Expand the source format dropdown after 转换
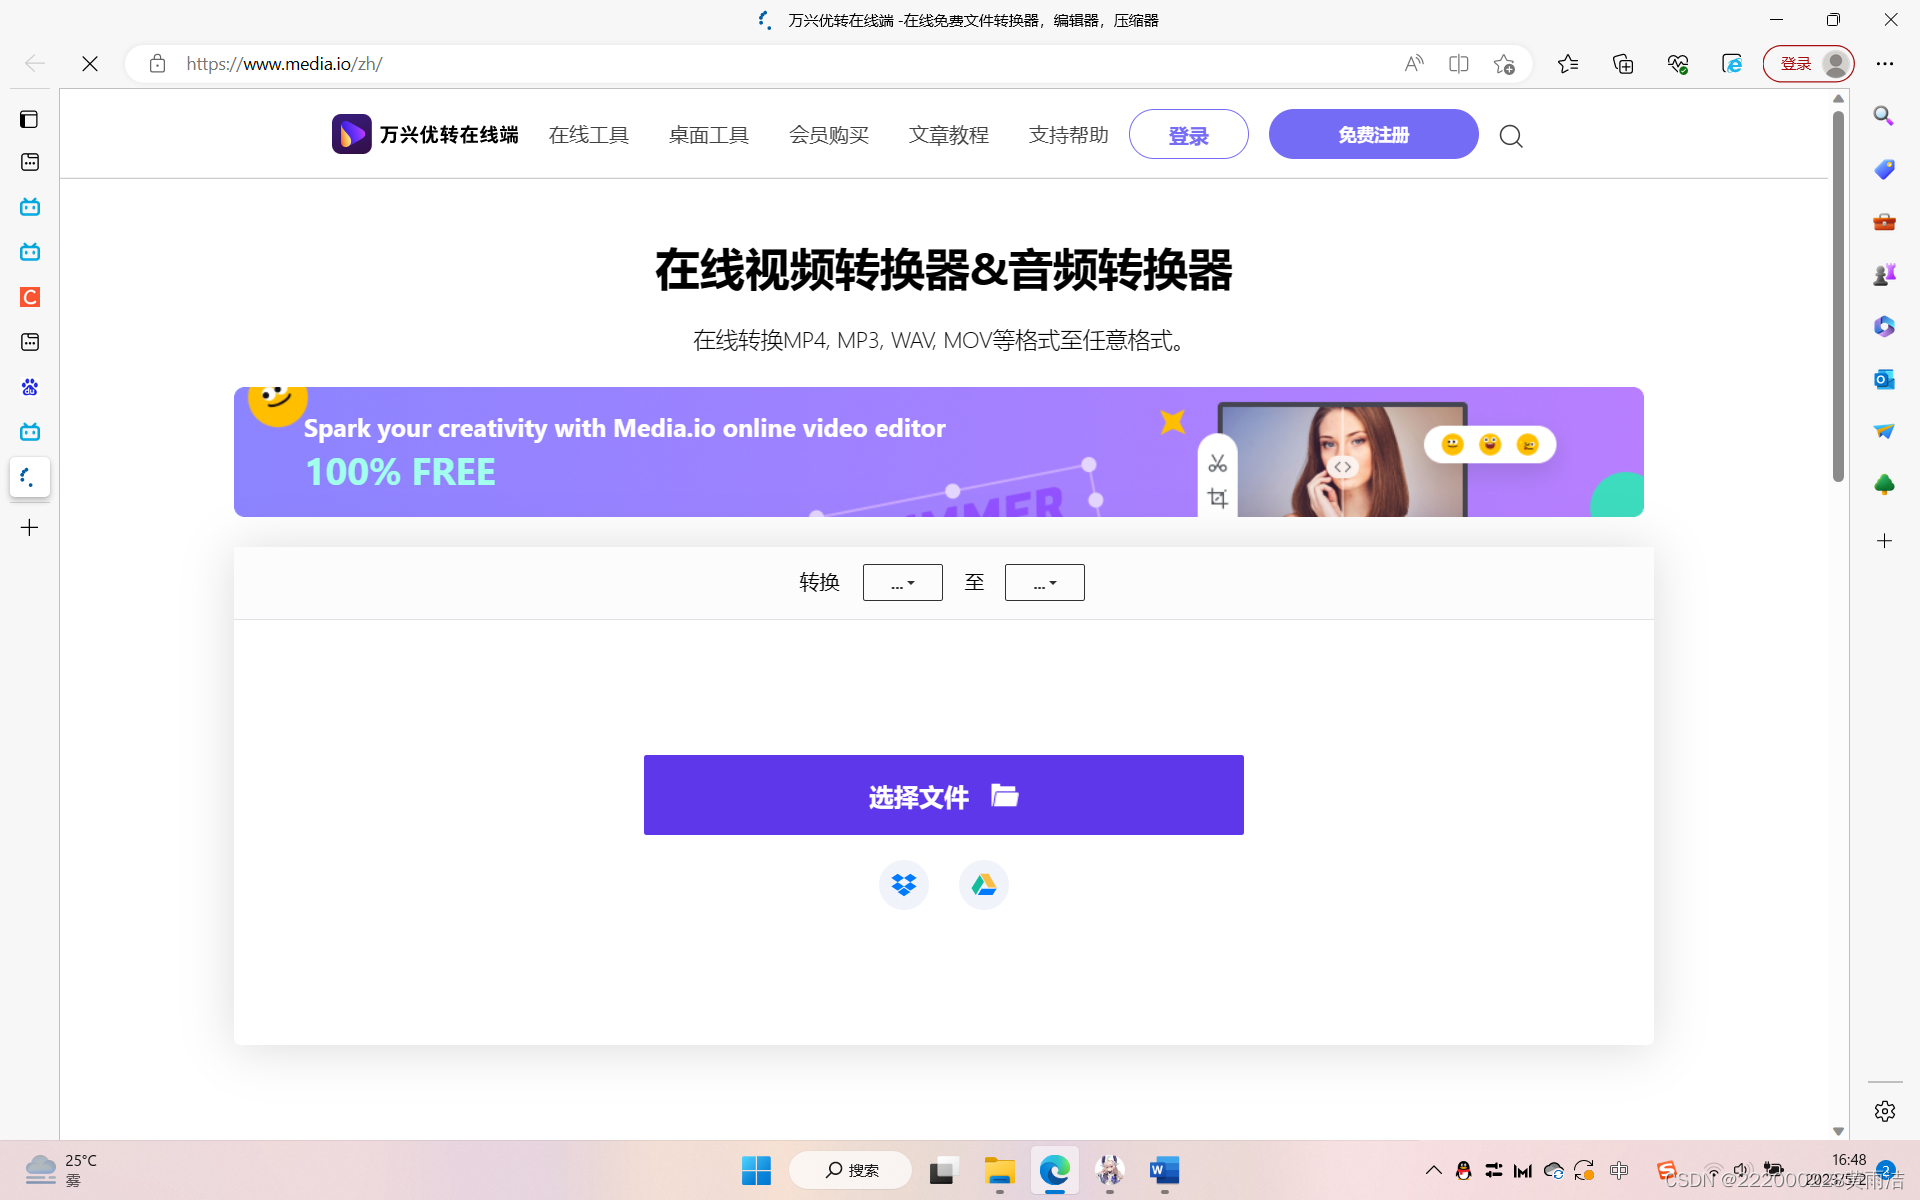This screenshot has height=1200, width=1920. pyautogui.click(x=902, y=583)
